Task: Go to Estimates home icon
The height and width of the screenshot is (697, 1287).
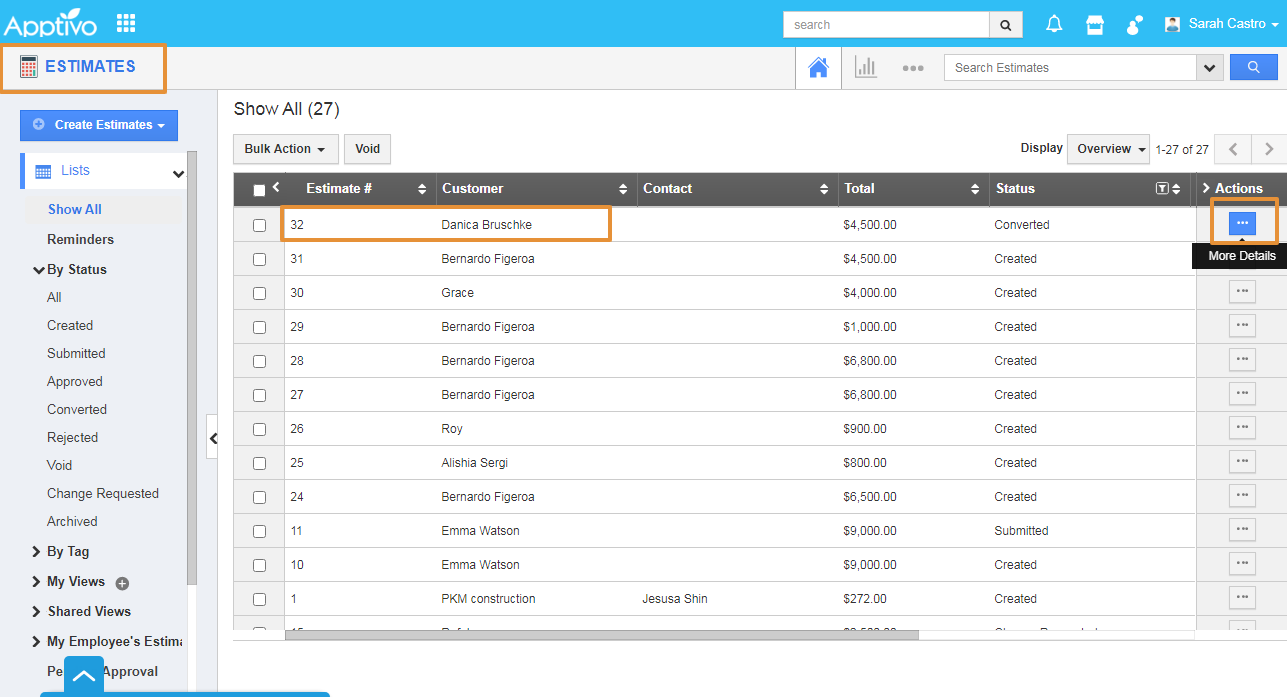Action: (x=818, y=68)
